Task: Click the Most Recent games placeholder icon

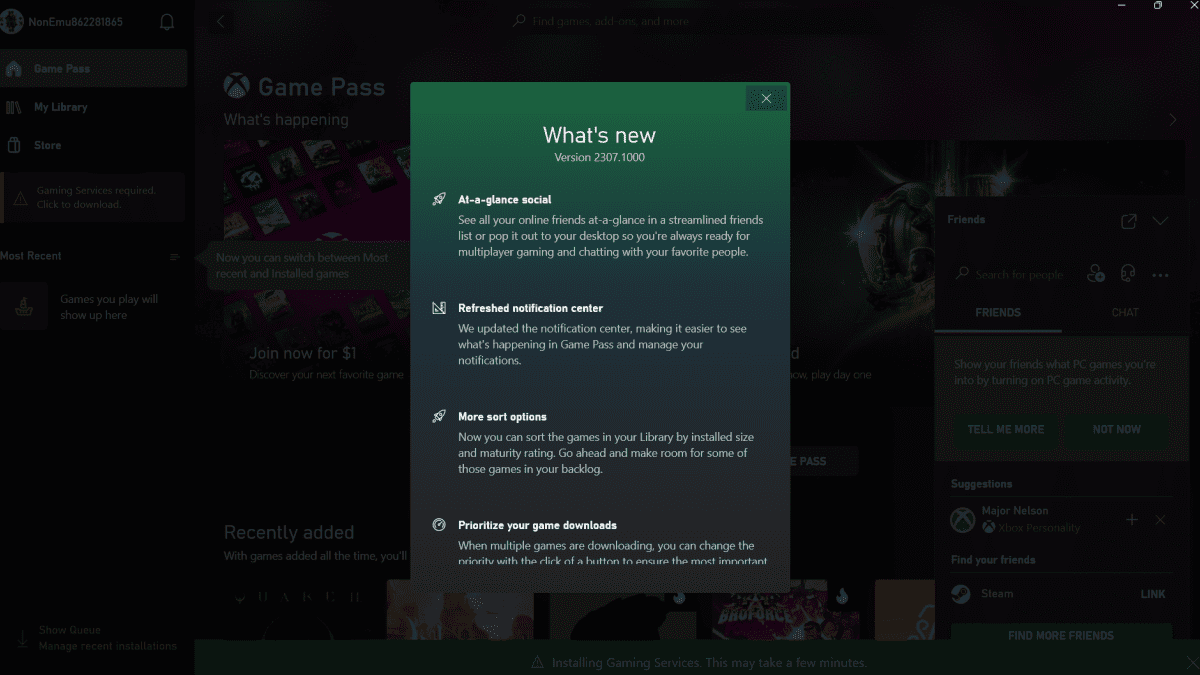Action: tap(24, 307)
